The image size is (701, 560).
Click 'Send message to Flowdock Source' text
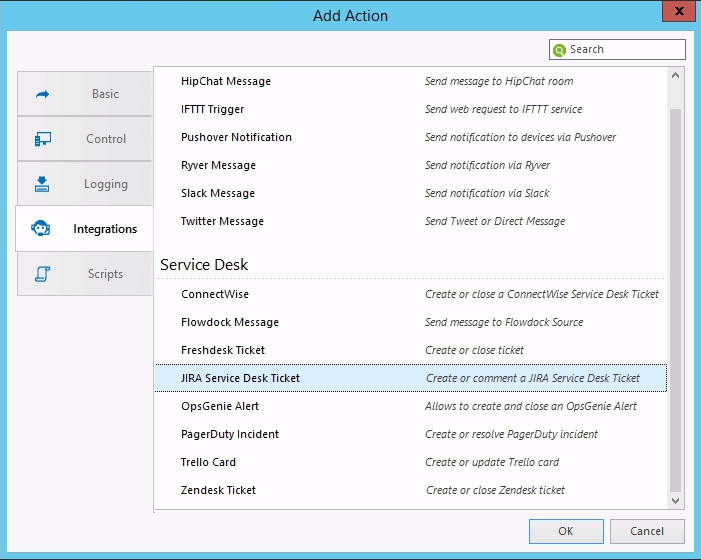[504, 322]
